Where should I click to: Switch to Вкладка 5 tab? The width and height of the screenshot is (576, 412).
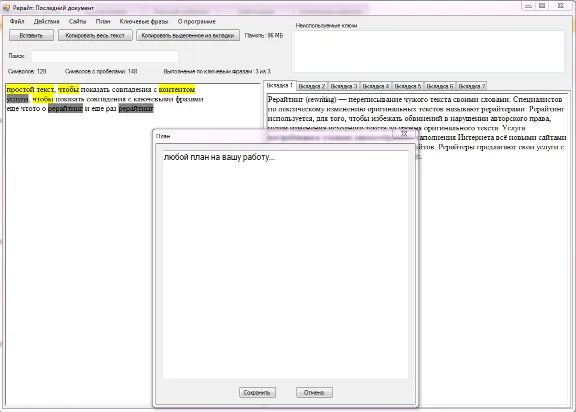click(x=407, y=86)
